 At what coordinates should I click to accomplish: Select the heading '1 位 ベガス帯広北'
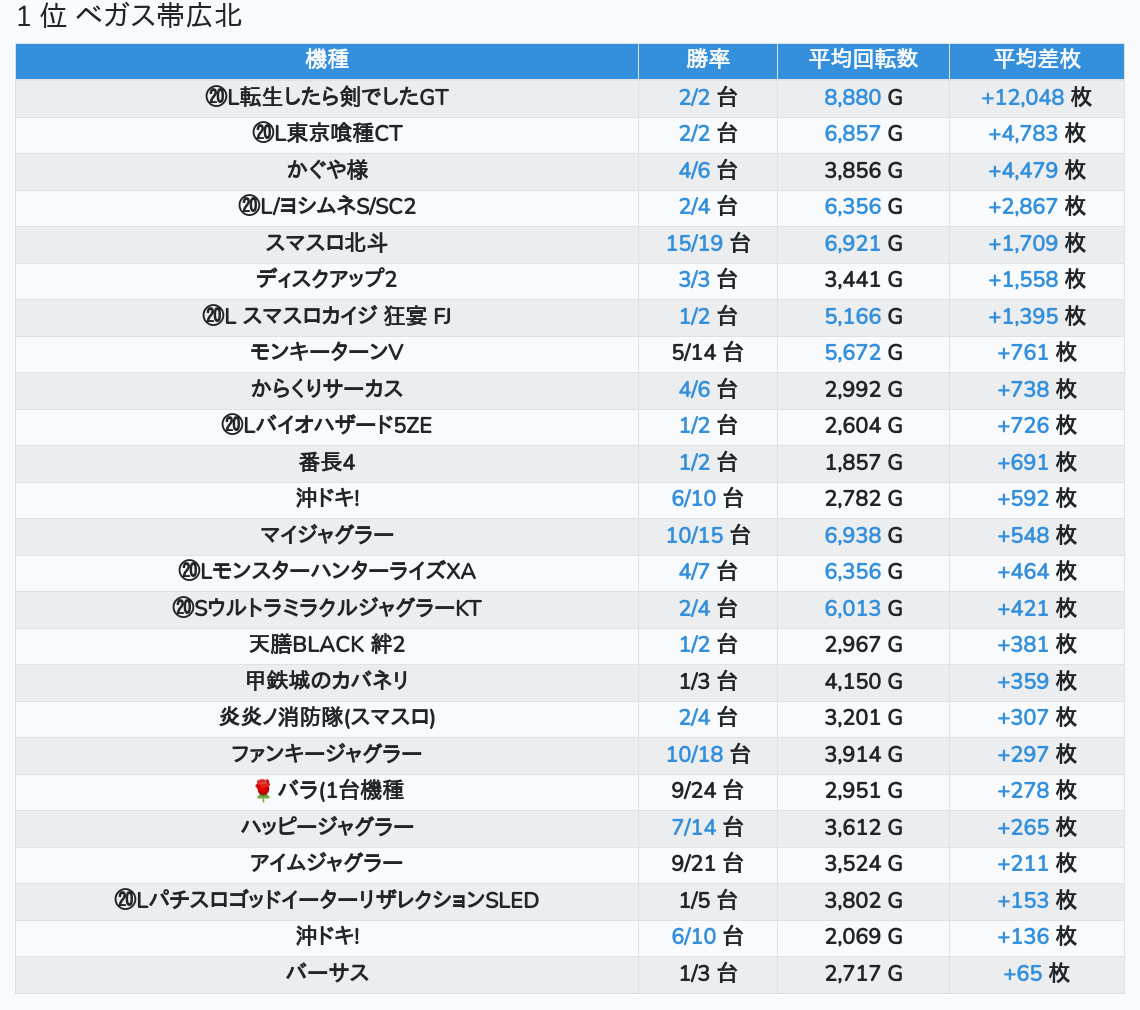pos(129,16)
